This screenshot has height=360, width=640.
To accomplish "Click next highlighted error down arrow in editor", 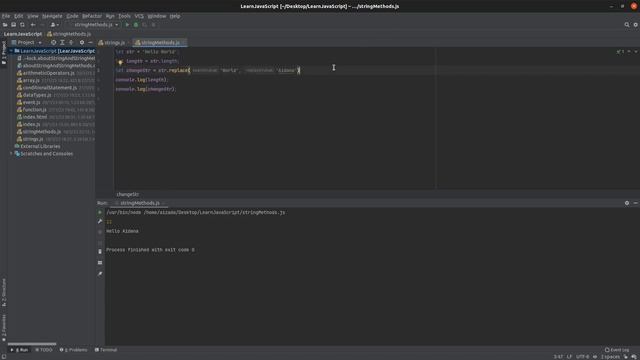I will [x=636, y=52].
